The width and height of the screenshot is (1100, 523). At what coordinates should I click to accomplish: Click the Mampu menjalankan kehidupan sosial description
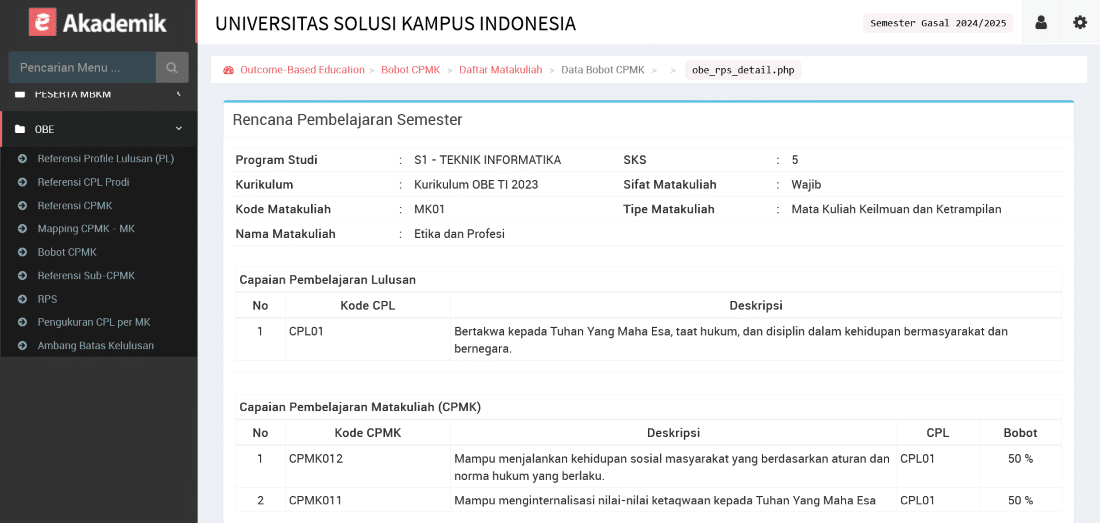click(672, 467)
